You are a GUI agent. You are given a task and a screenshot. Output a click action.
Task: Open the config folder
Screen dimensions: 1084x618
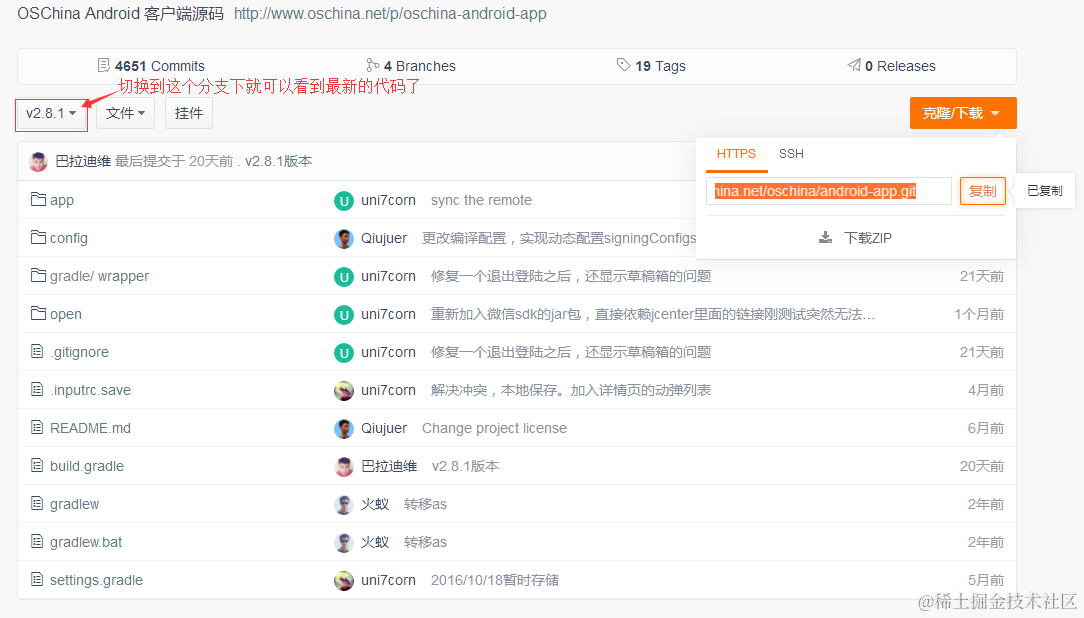tap(68, 238)
